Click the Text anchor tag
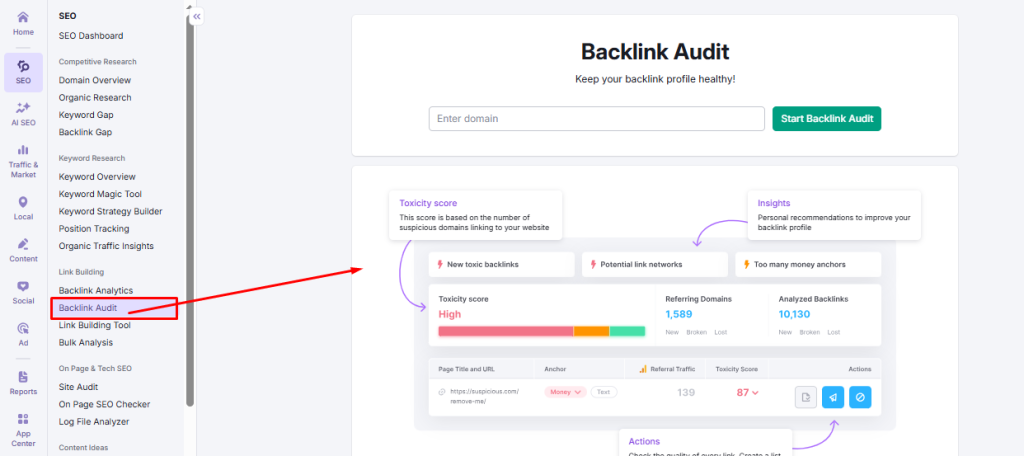This screenshot has width=1024, height=456. pyautogui.click(x=603, y=392)
